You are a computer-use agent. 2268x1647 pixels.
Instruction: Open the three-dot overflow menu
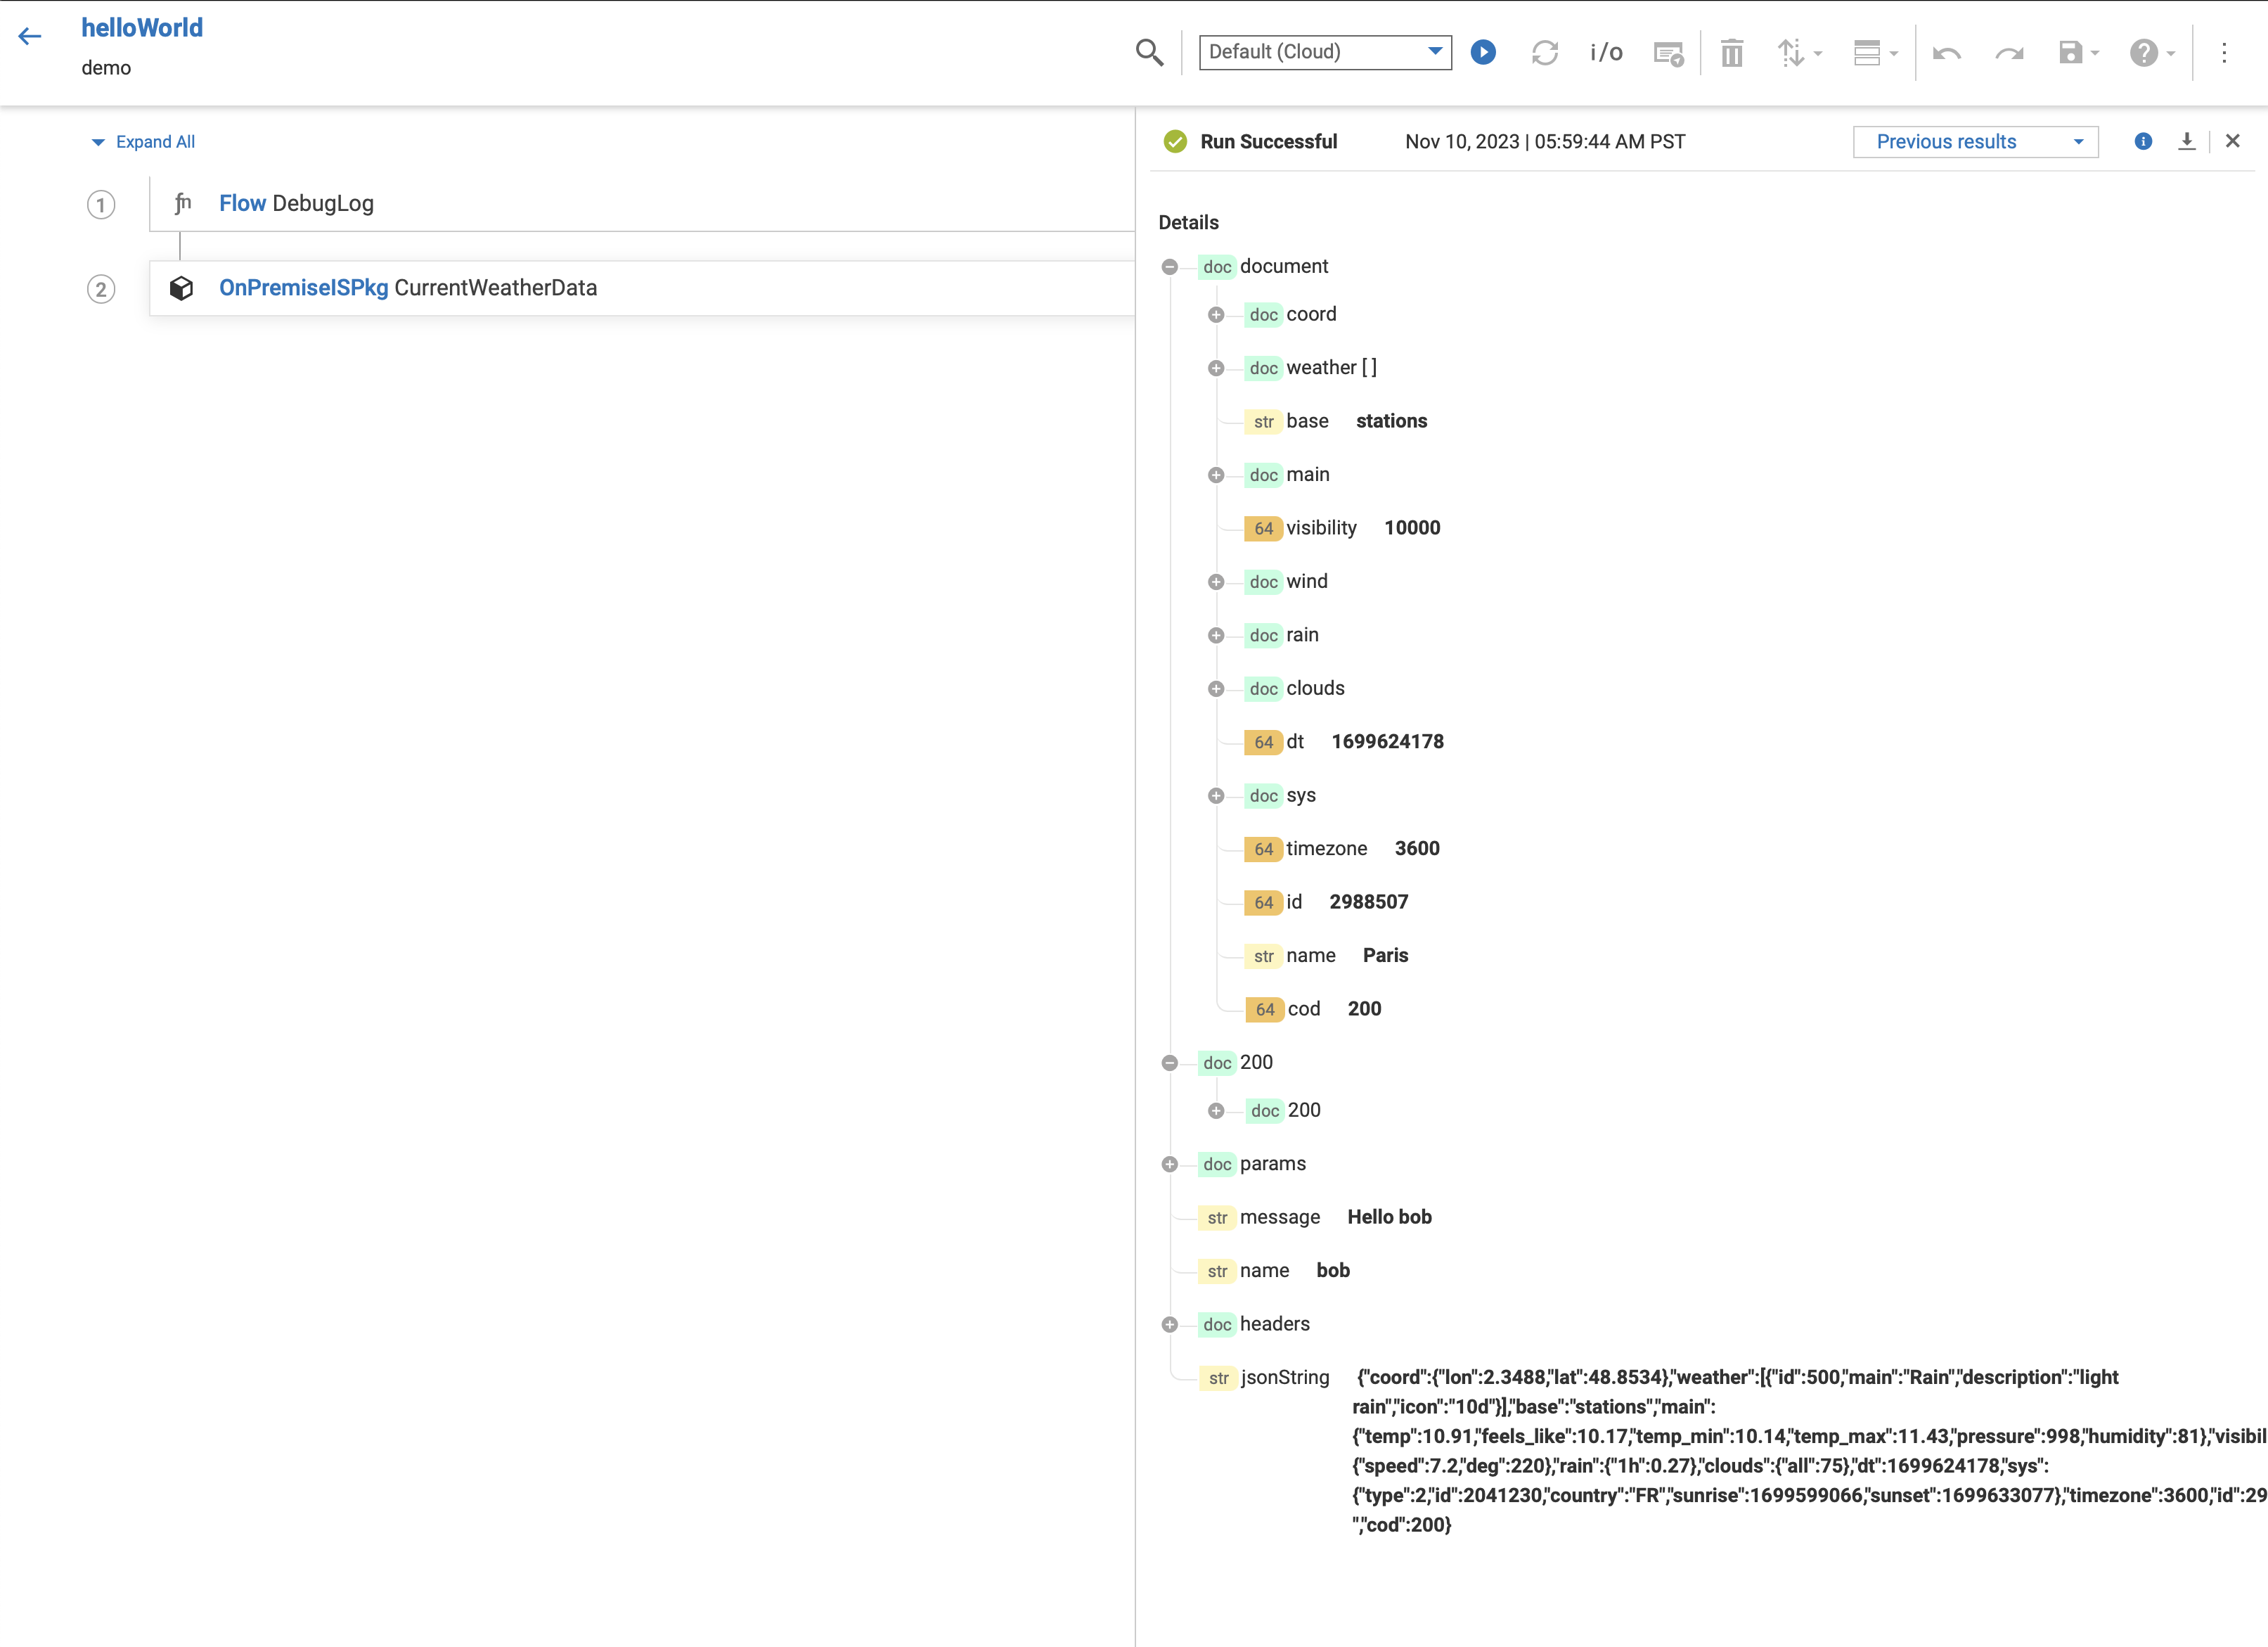pyautogui.click(x=2225, y=52)
